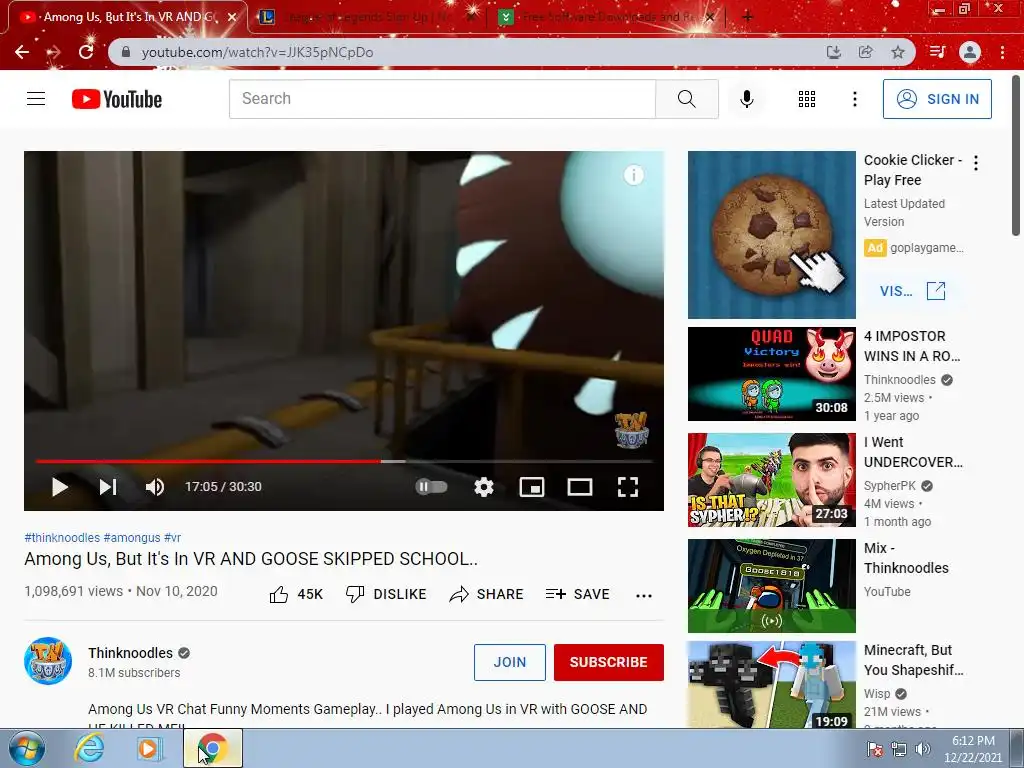Reload the current page

(x=86, y=52)
